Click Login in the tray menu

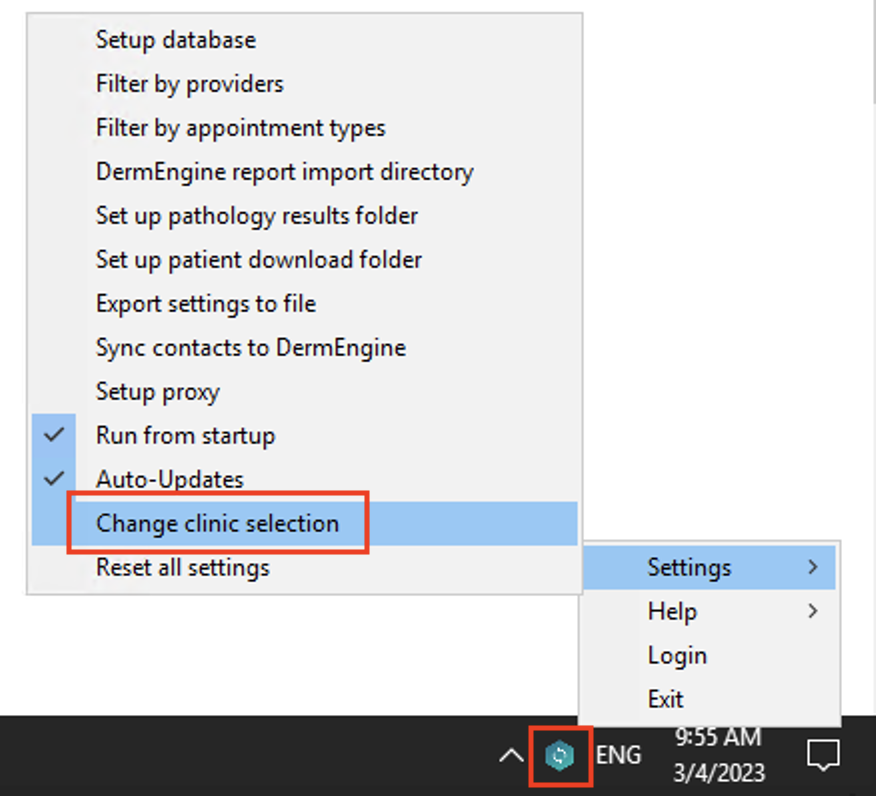677,655
